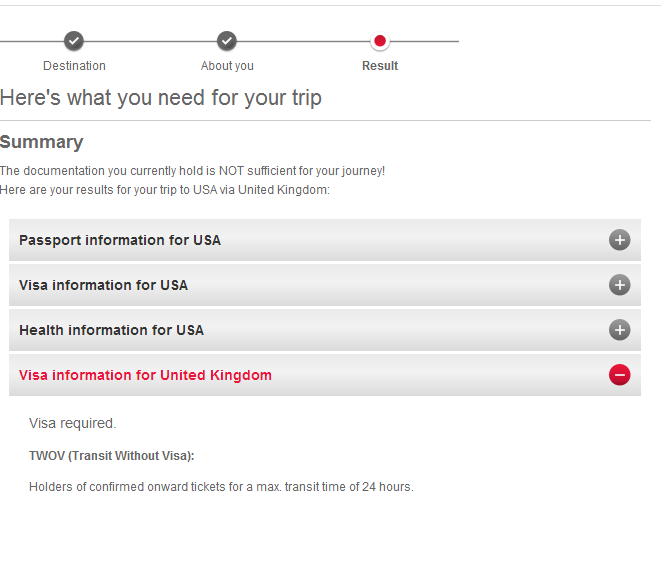661x563 pixels.
Task: Click the 'Visa required.' text
Action: [72, 423]
